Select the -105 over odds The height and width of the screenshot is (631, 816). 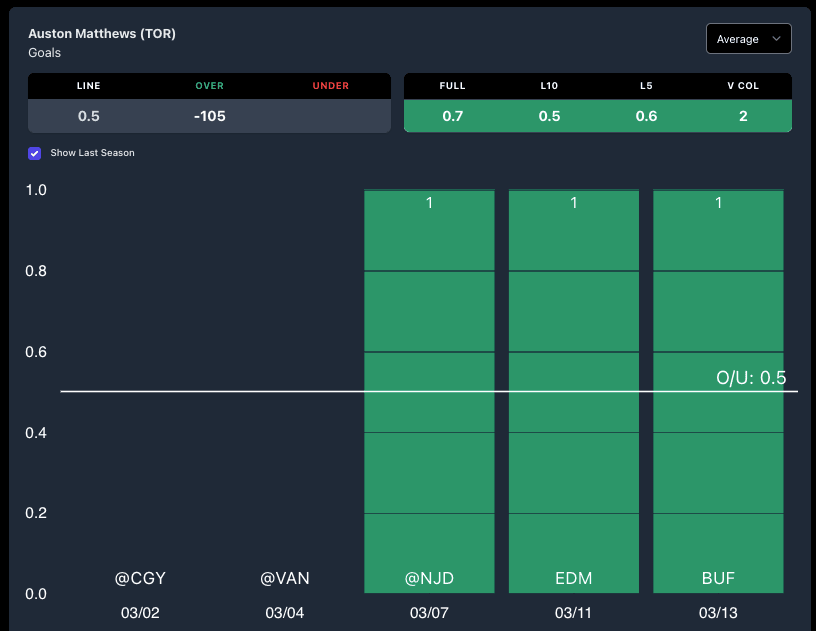click(210, 116)
